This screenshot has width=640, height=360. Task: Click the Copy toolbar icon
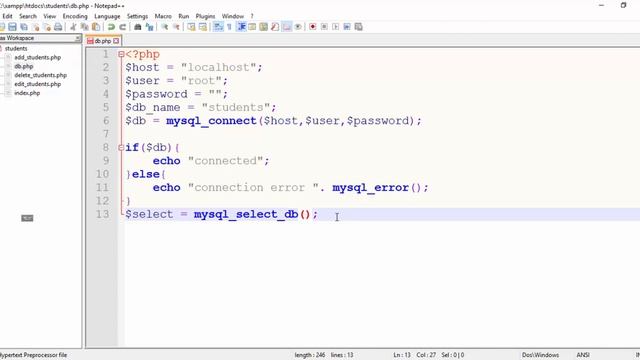click(x=84, y=27)
